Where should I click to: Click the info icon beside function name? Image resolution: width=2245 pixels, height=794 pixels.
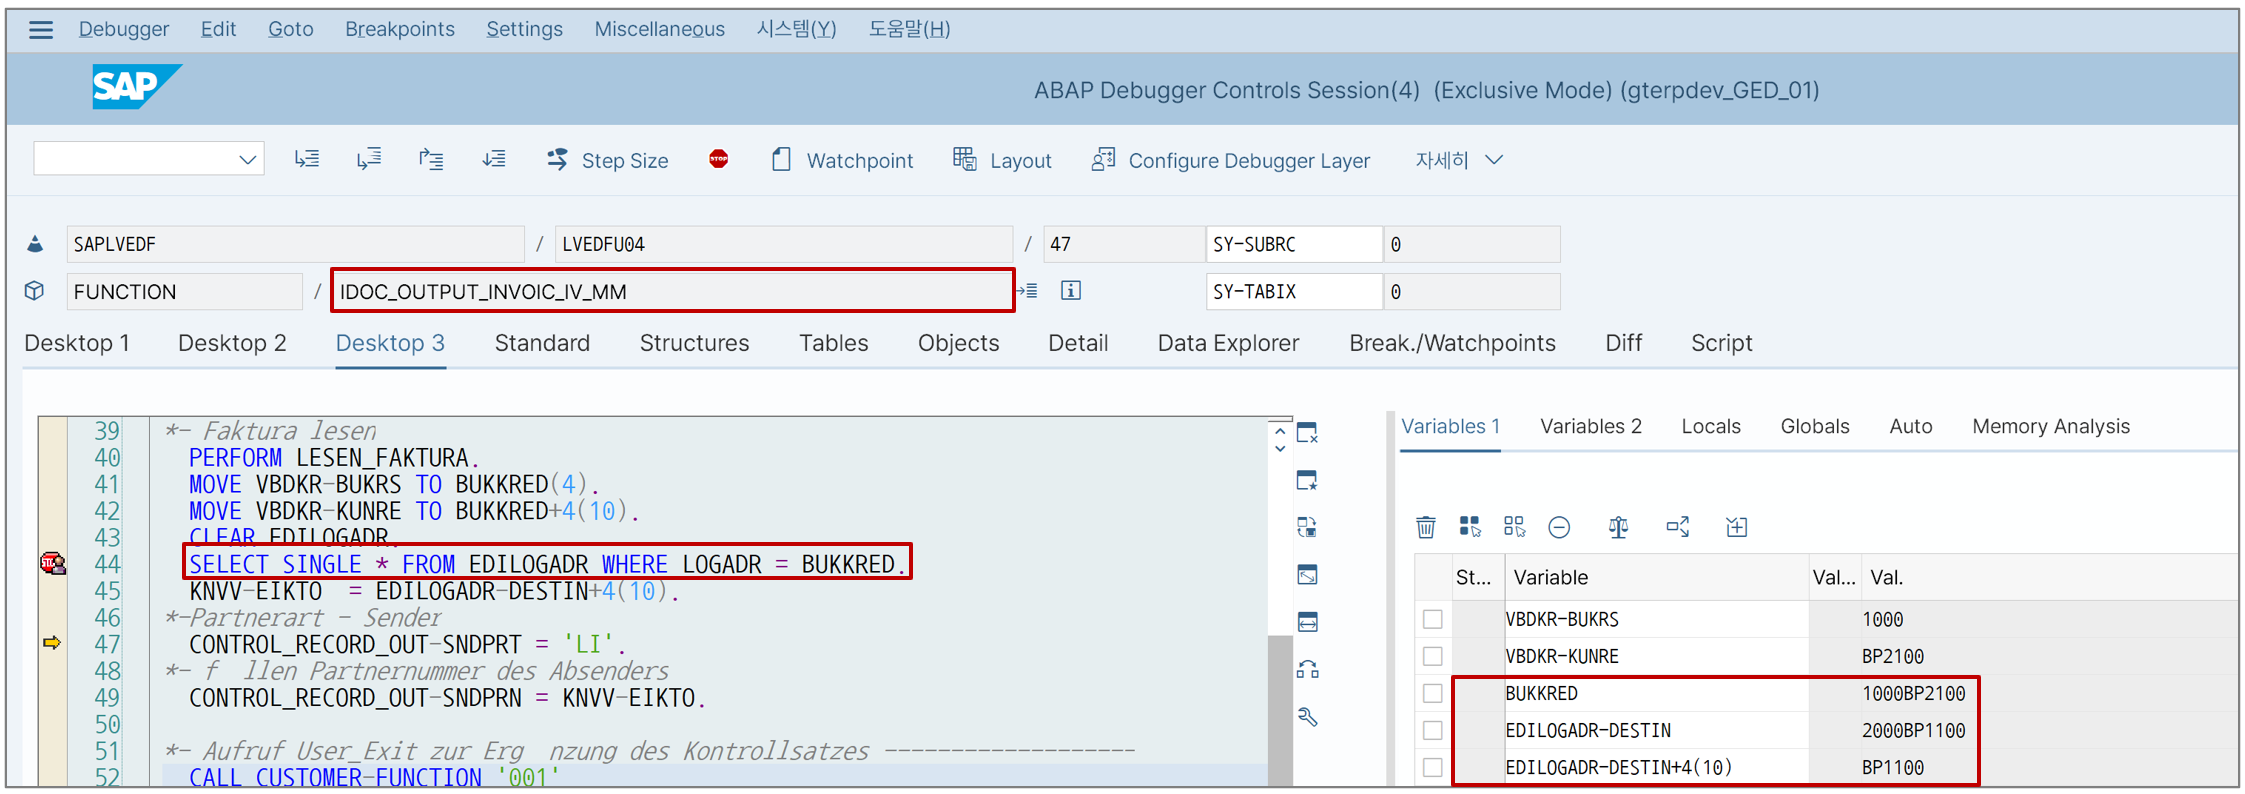(1071, 290)
